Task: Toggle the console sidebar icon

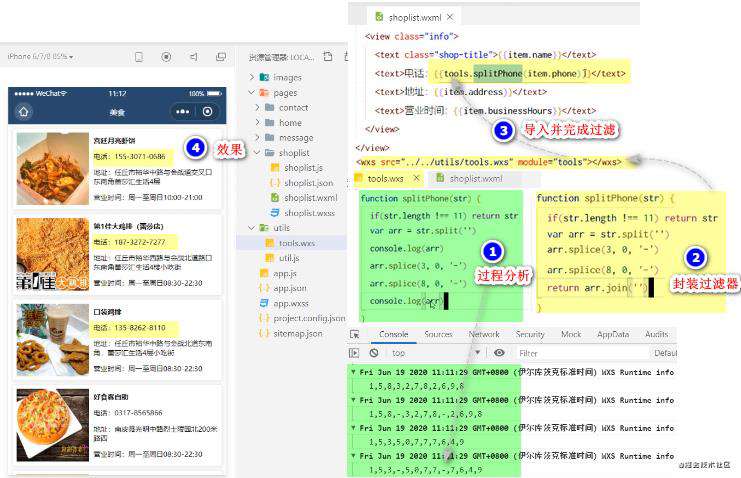Action: (354, 353)
